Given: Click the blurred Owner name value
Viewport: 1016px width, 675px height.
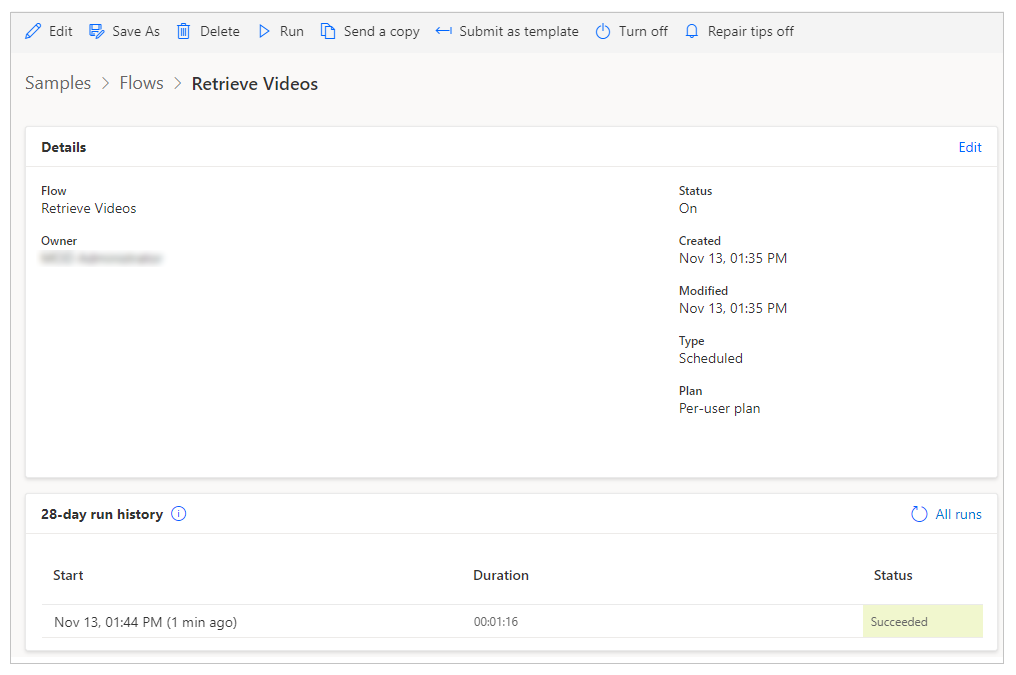Looking at the screenshot, I should coord(101,258).
